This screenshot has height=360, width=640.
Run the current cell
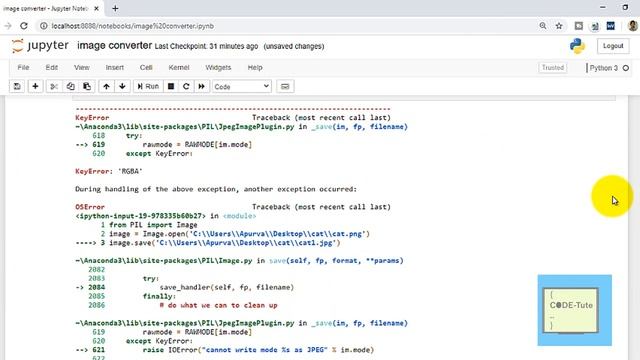tap(148, 87)
